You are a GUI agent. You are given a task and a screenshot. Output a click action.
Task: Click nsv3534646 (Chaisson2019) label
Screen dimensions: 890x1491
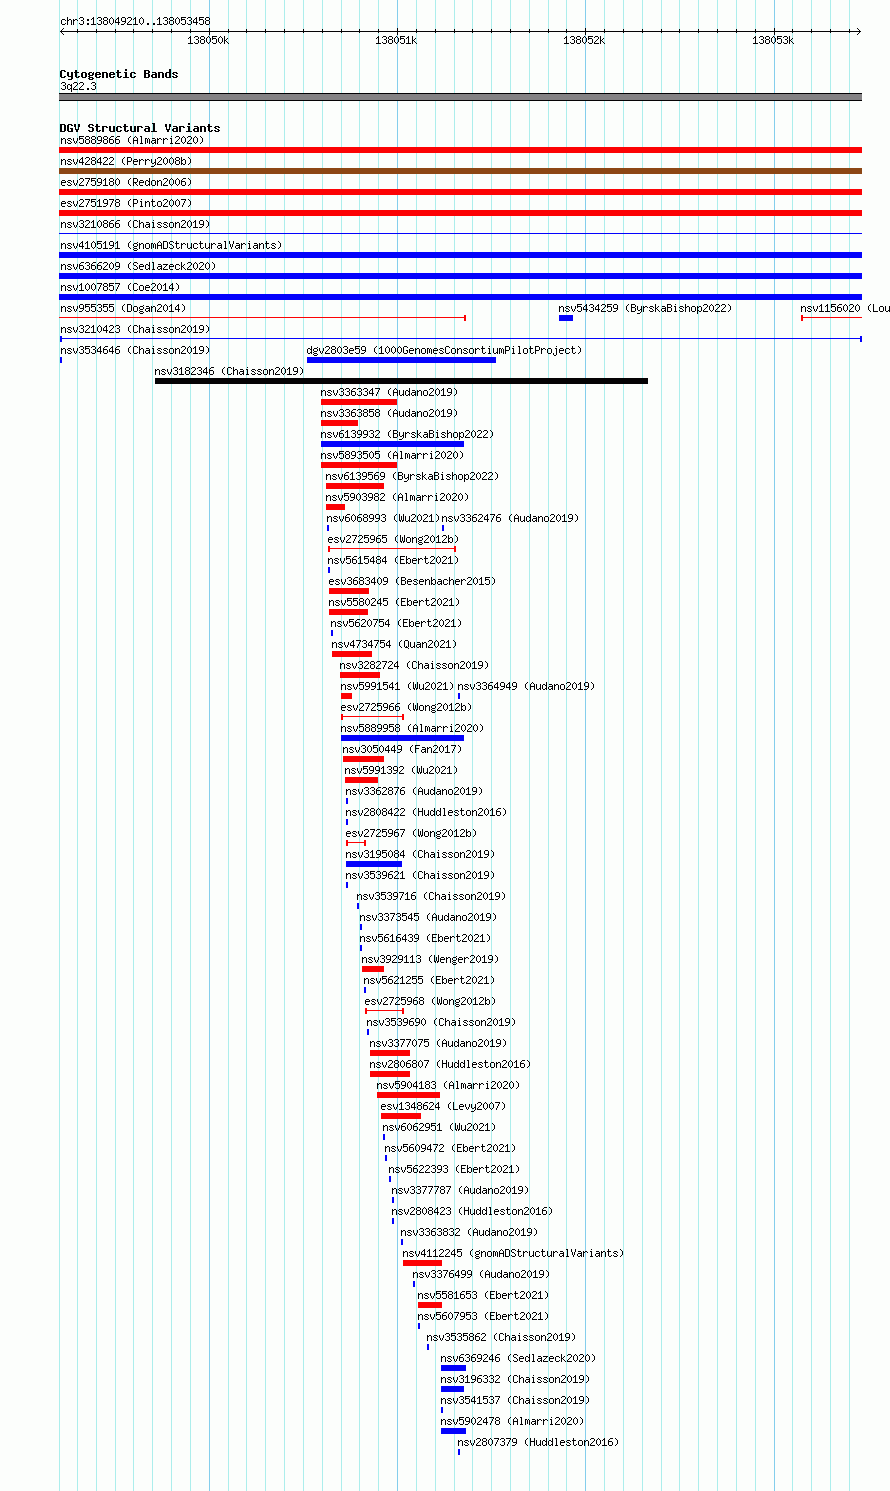pos(135,350)
